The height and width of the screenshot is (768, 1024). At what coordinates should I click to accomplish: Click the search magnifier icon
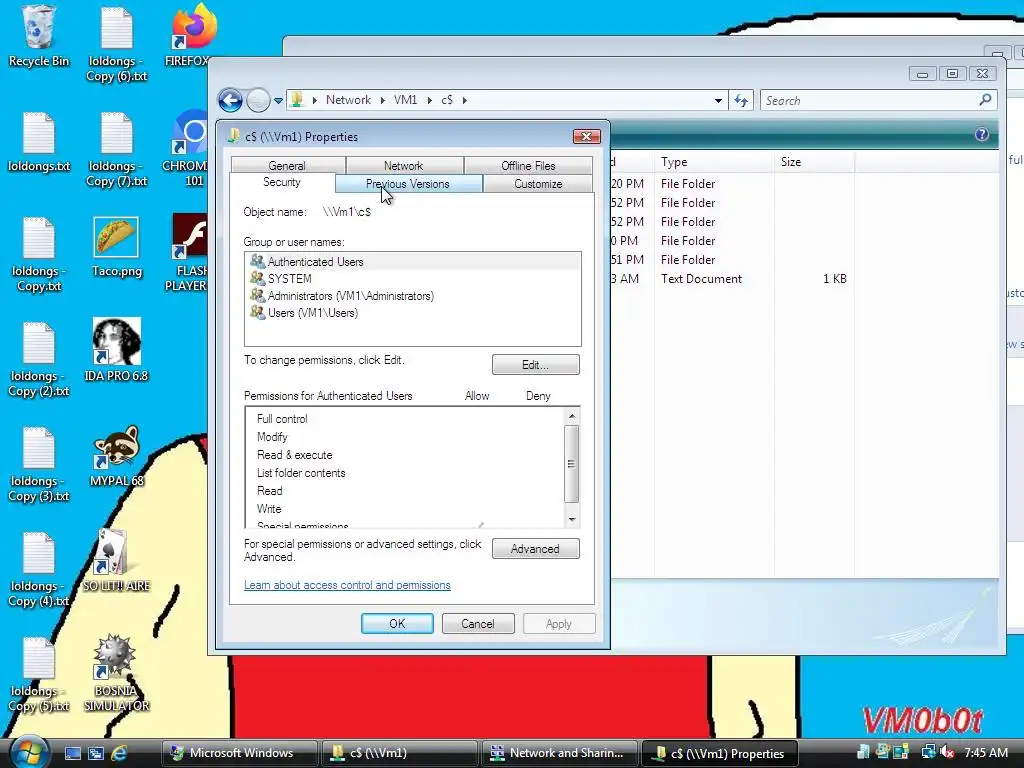pyautogui.click(x=985, y=100)
